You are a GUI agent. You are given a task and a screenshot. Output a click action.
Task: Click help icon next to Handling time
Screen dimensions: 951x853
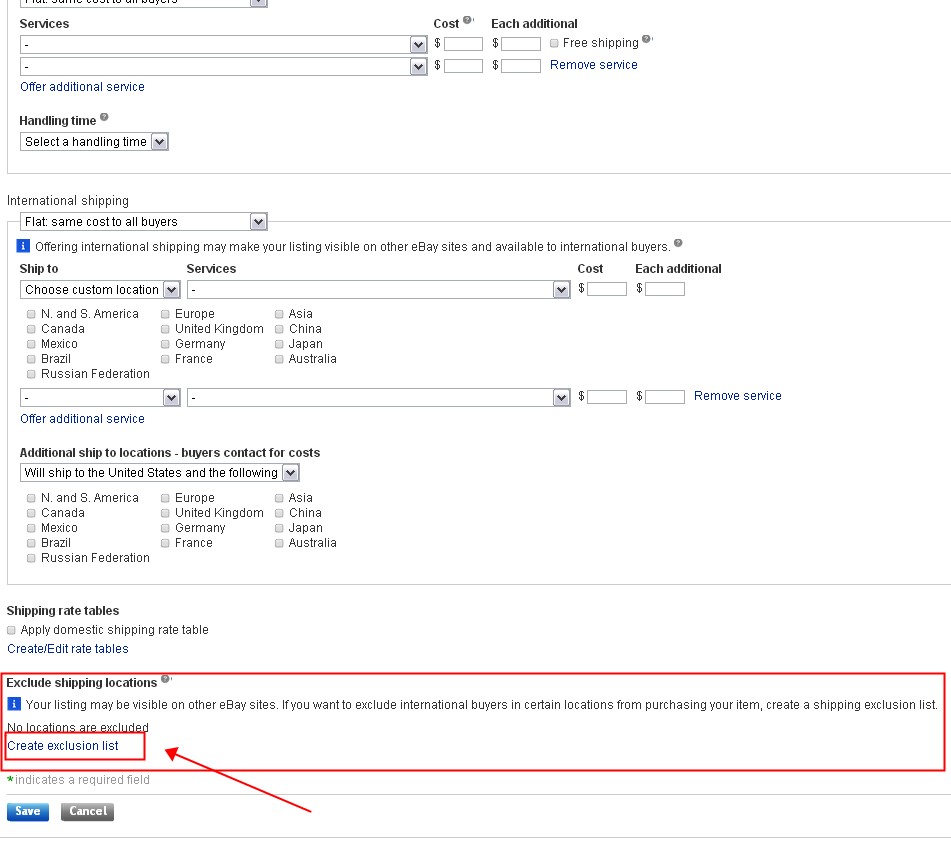point(104,118)
